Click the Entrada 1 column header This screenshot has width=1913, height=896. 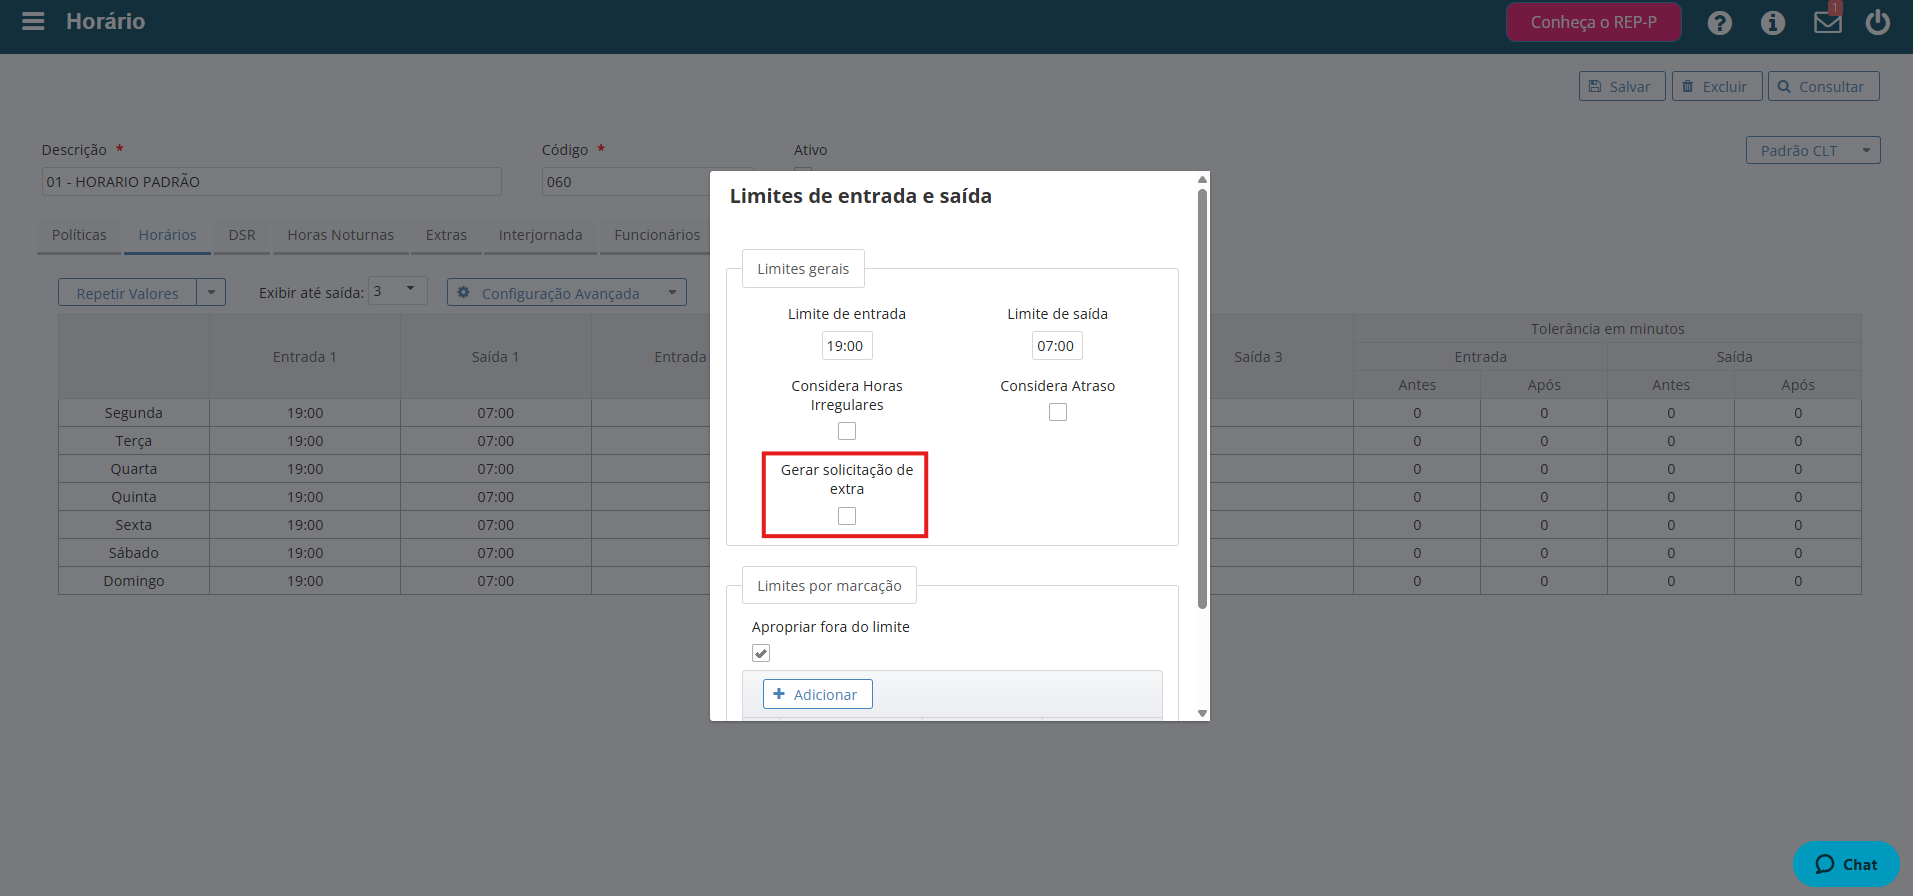[305, 357]
